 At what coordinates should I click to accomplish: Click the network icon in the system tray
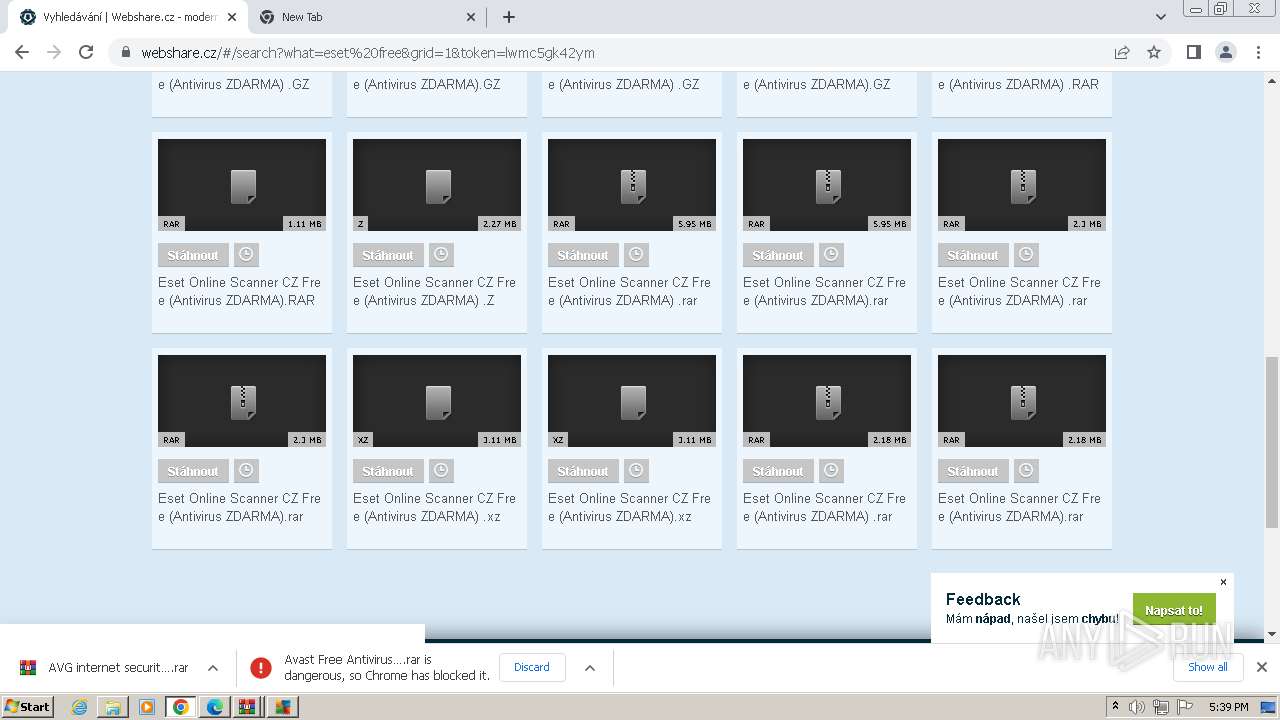pos(1161,707)
